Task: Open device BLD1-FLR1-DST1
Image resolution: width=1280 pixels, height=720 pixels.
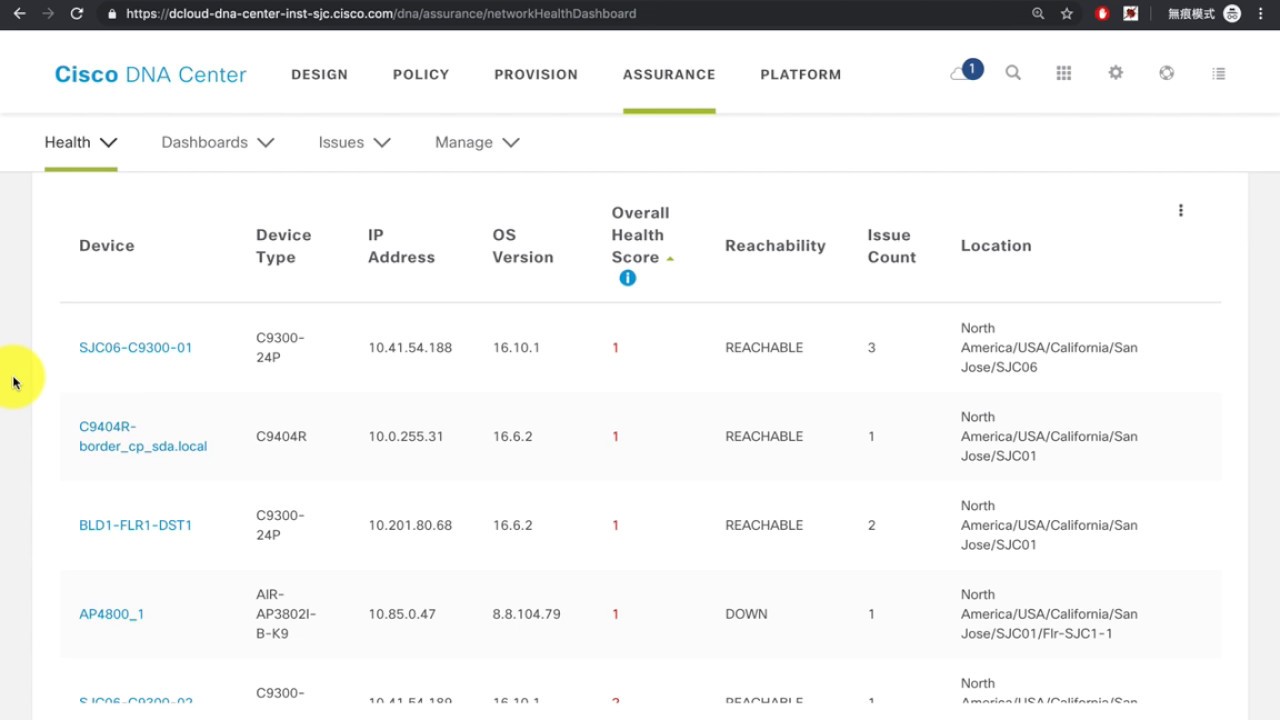Action: coord(135,525)
